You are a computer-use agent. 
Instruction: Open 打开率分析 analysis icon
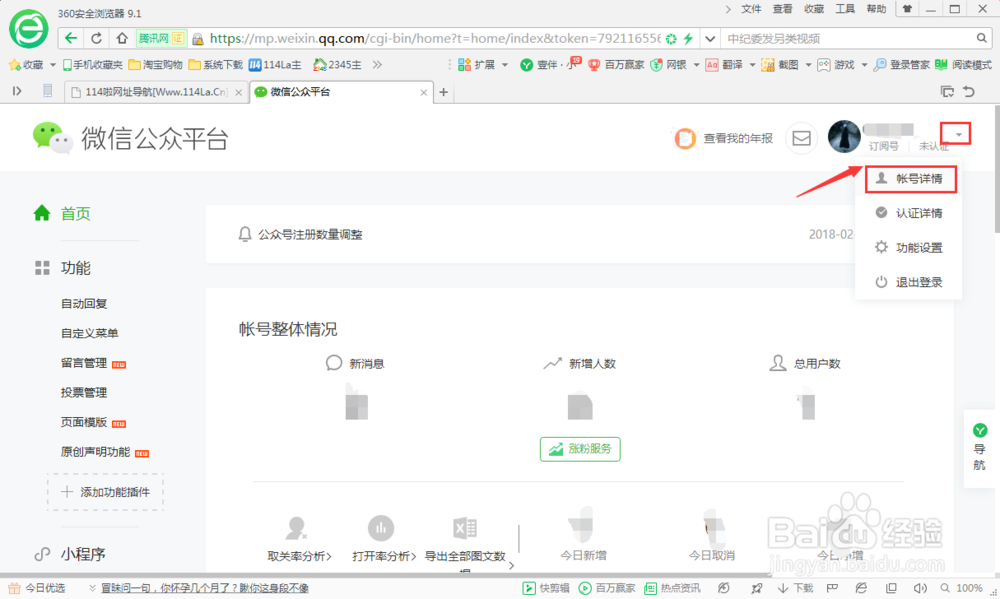point(383,529)
